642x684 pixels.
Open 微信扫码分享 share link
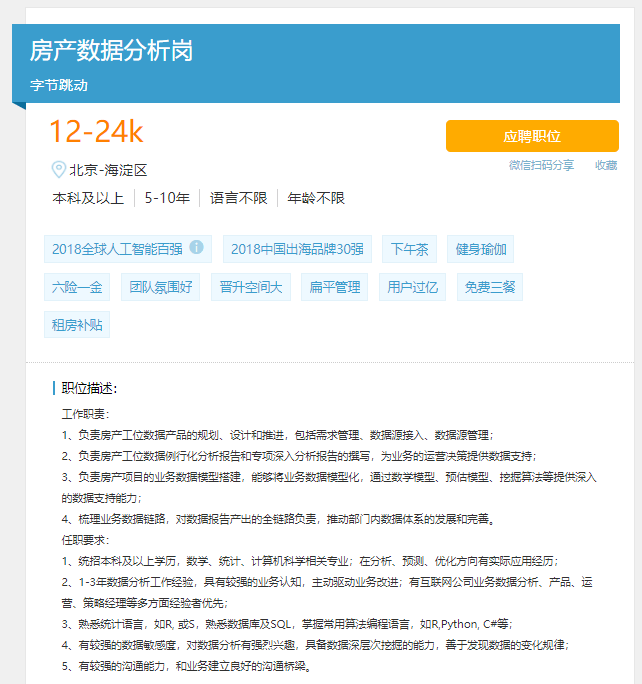pyautogui.click(x=541, y=165)
